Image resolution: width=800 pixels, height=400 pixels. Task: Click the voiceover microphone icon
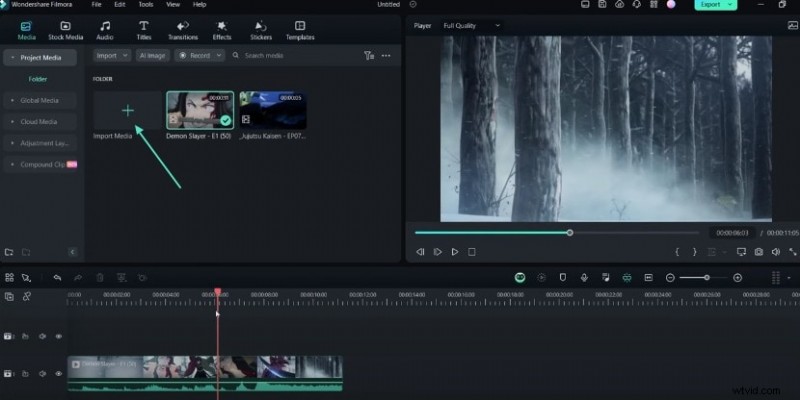click(583, 277)
